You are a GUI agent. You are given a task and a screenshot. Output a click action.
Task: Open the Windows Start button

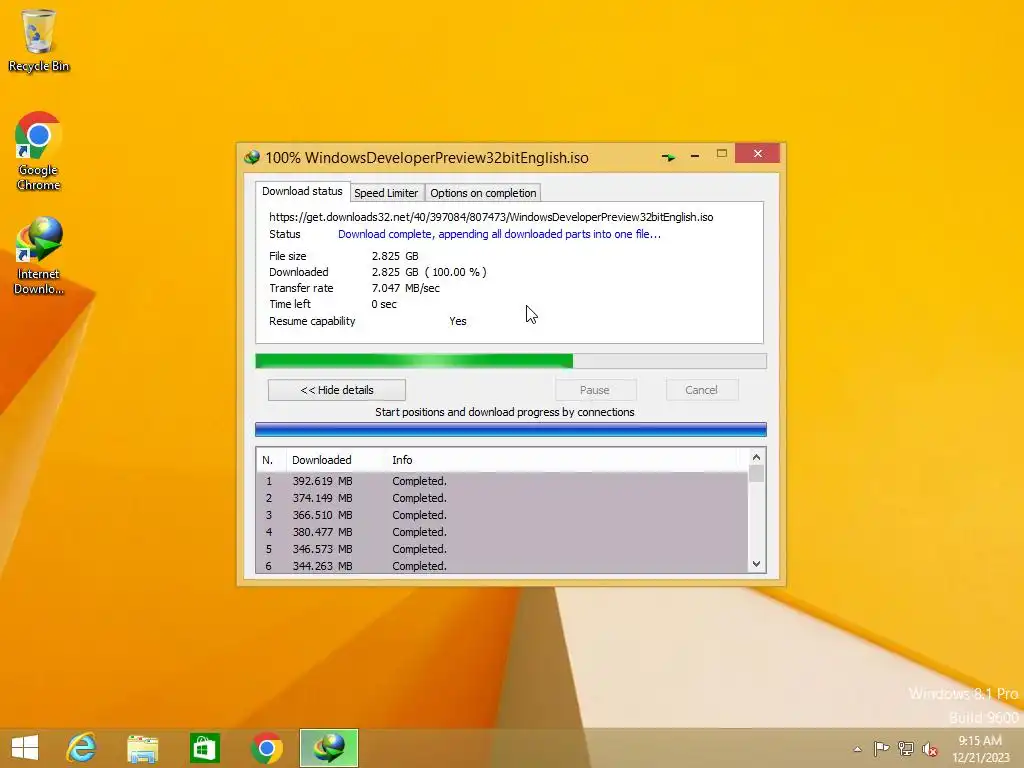[25, 748]
